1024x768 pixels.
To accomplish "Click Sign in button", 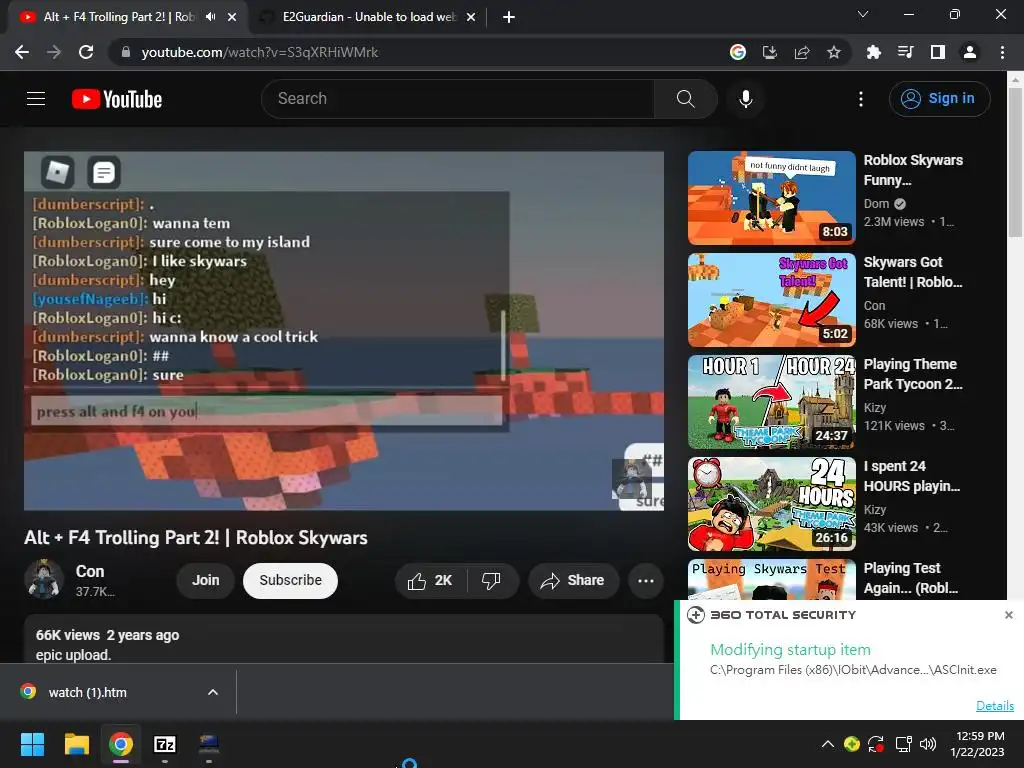I will point(939,99).
